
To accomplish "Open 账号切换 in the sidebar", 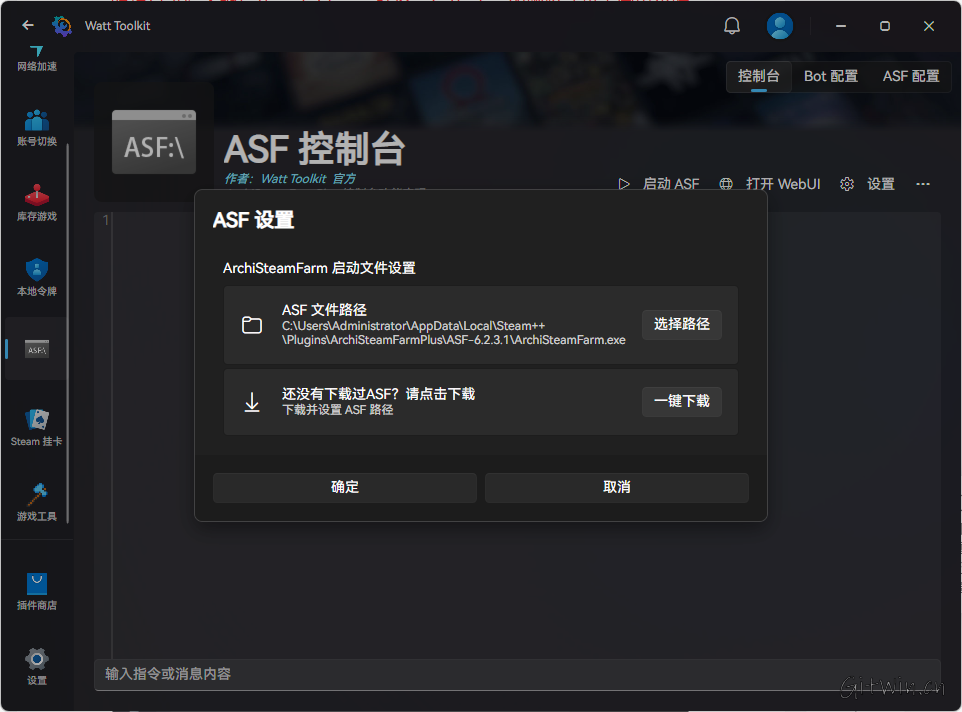I will tap(36, 128).
